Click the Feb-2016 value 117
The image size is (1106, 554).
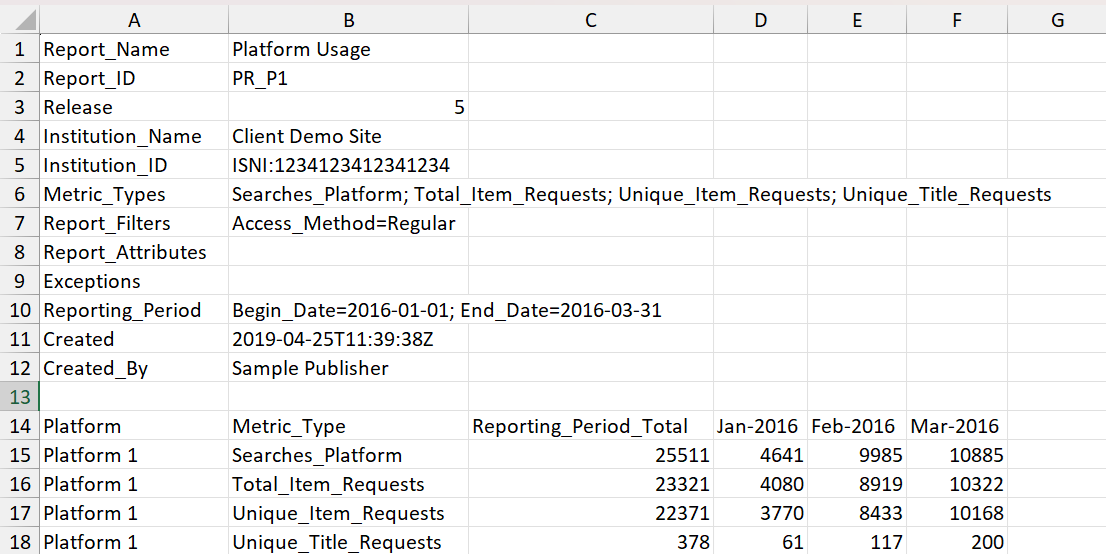coord(856,541)
